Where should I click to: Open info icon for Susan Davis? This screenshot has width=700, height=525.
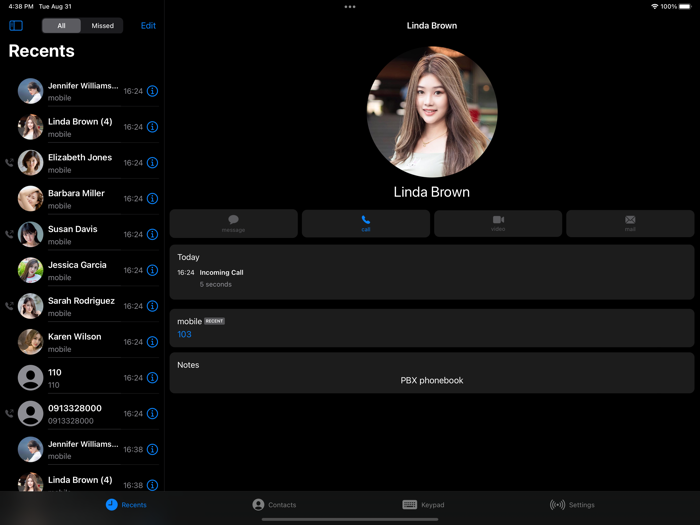pos(152,234)
